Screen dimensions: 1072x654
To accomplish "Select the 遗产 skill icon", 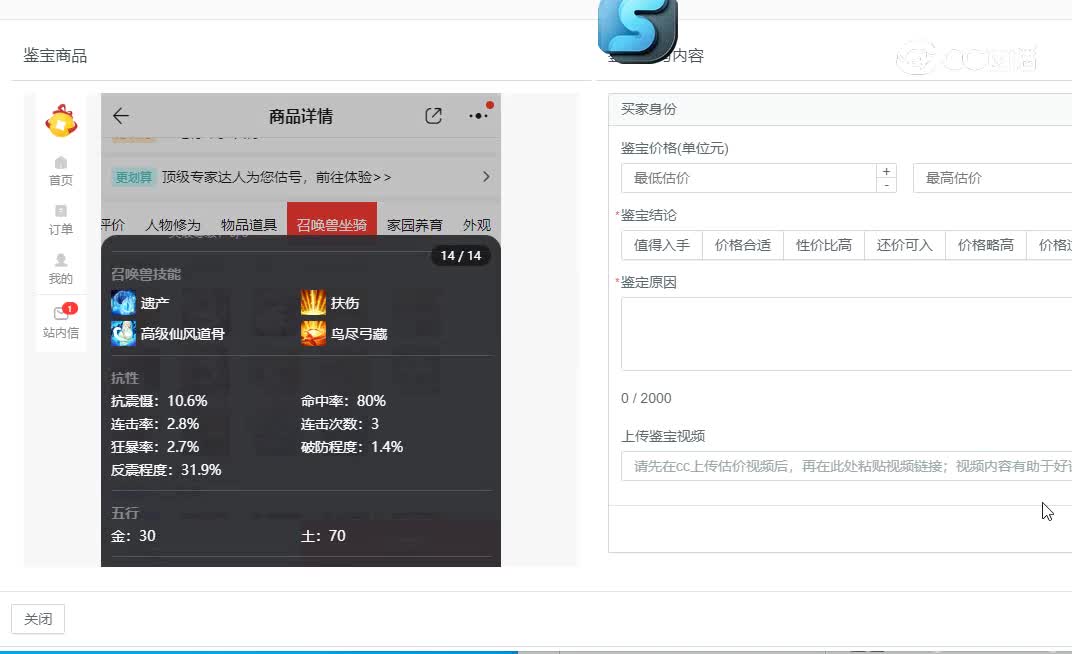I will 124,303.
